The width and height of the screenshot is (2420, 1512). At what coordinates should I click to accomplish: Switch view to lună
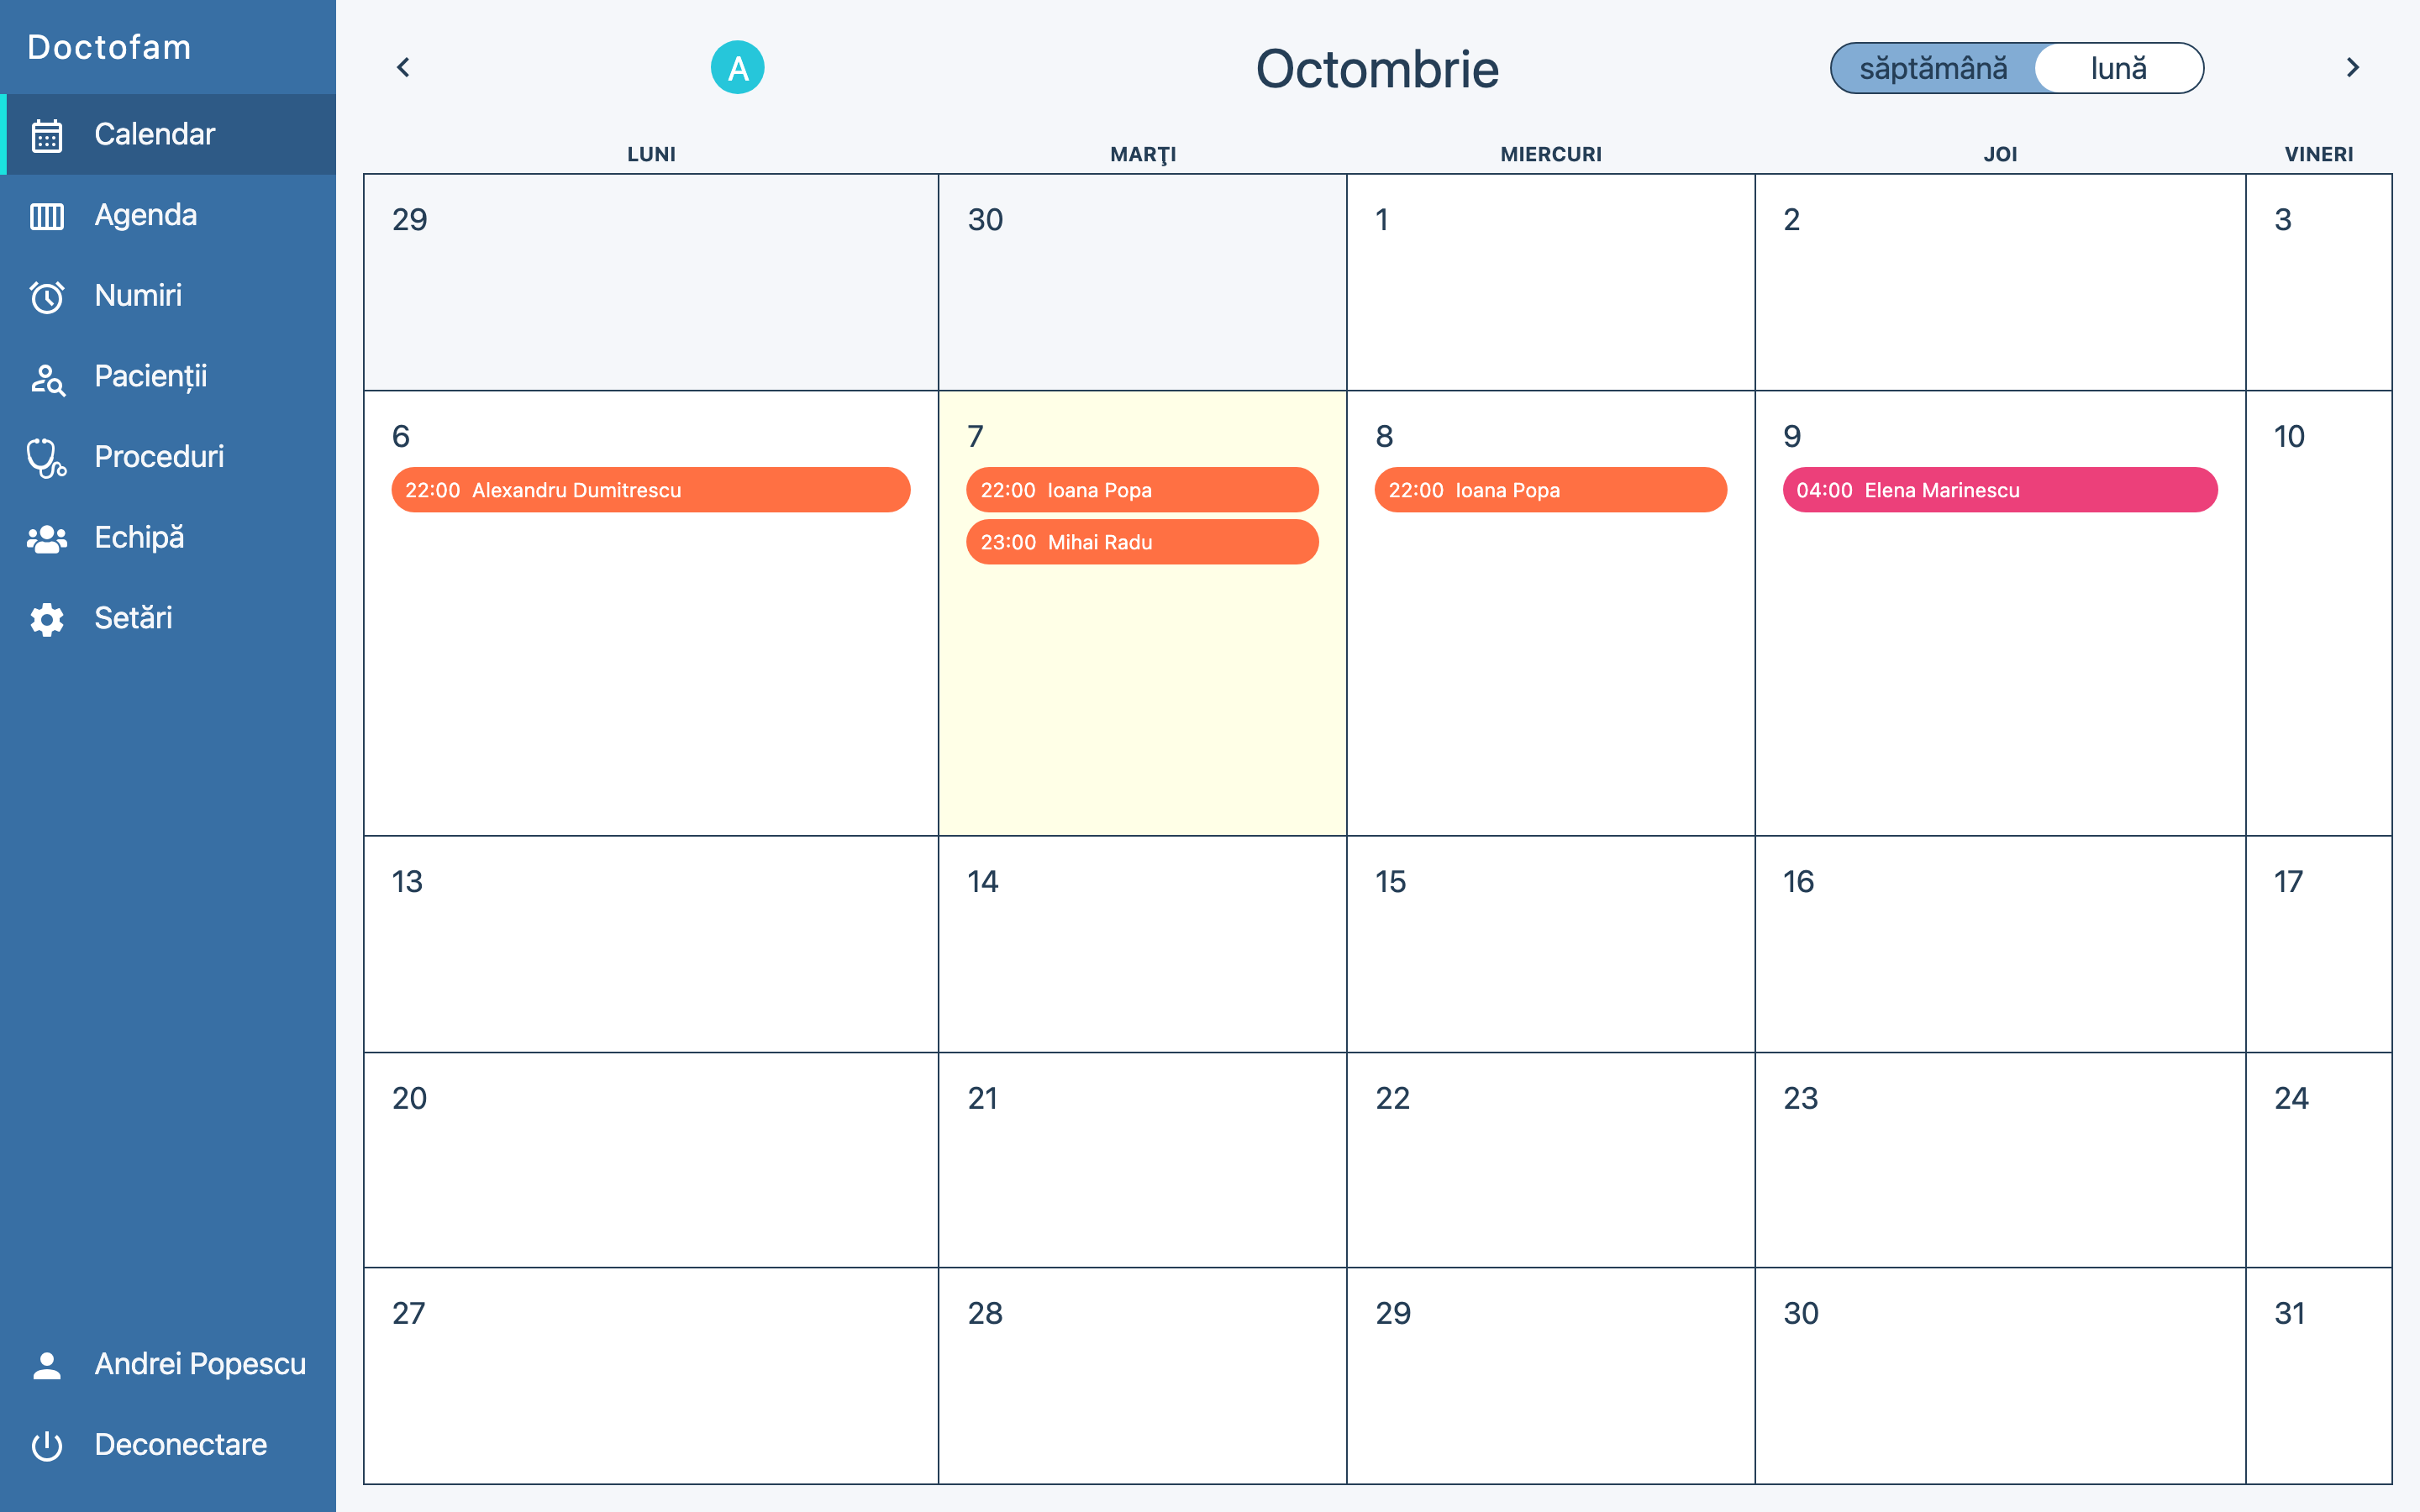click(2118, 68)
